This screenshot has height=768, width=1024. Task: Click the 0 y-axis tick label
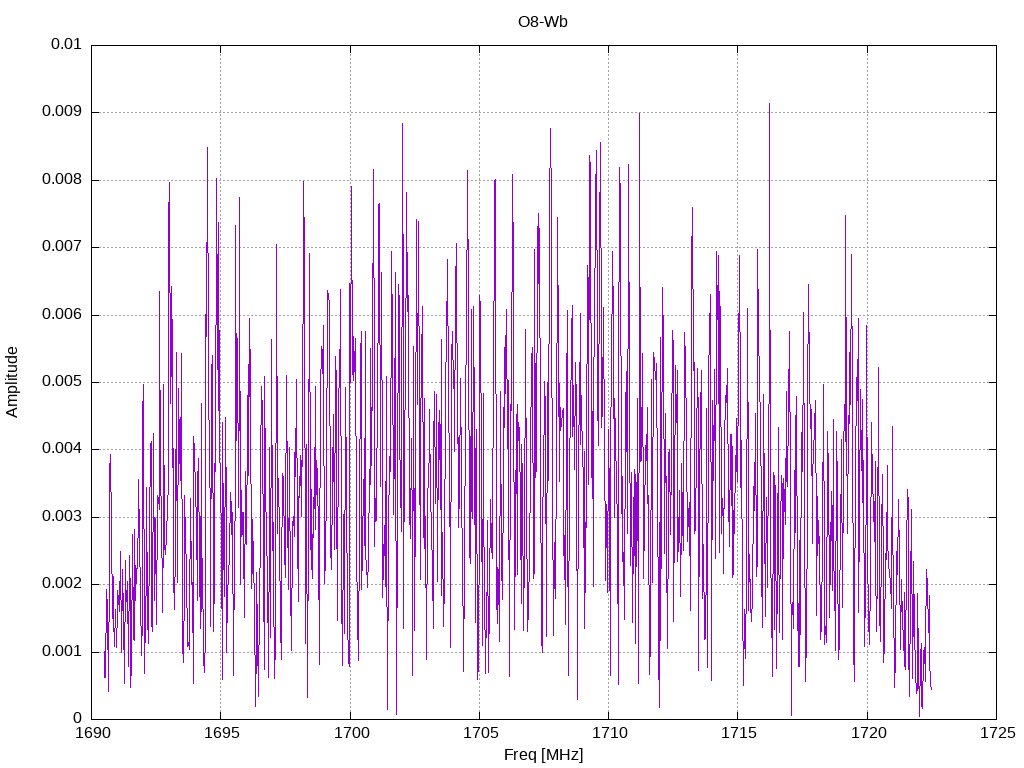(78, 718)
